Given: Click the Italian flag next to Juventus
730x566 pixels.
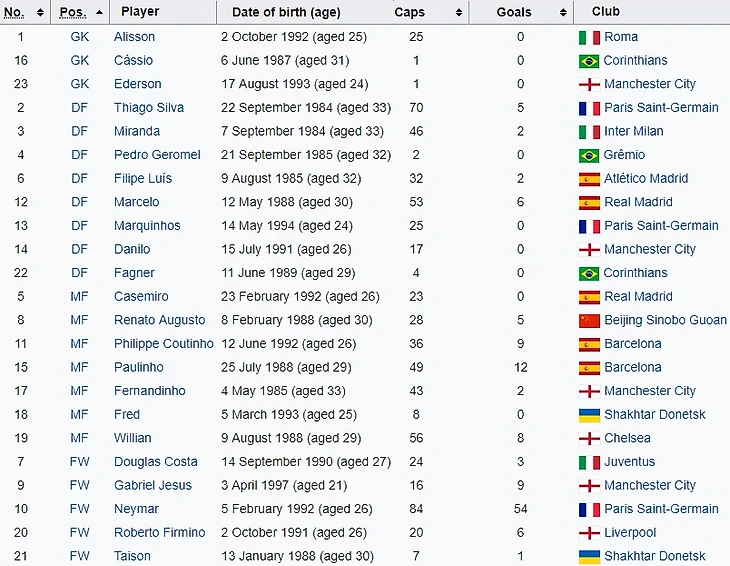Looking at the screenshot, I should pos(589,462).
